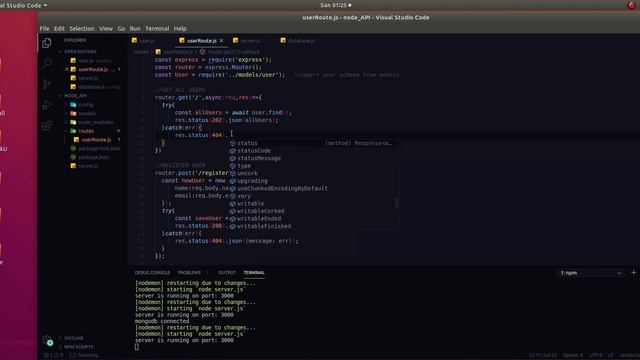Click the LF line ending status bar entry
Image resolution: width=640 pixels, height=360 pixels.
[611, 356]
